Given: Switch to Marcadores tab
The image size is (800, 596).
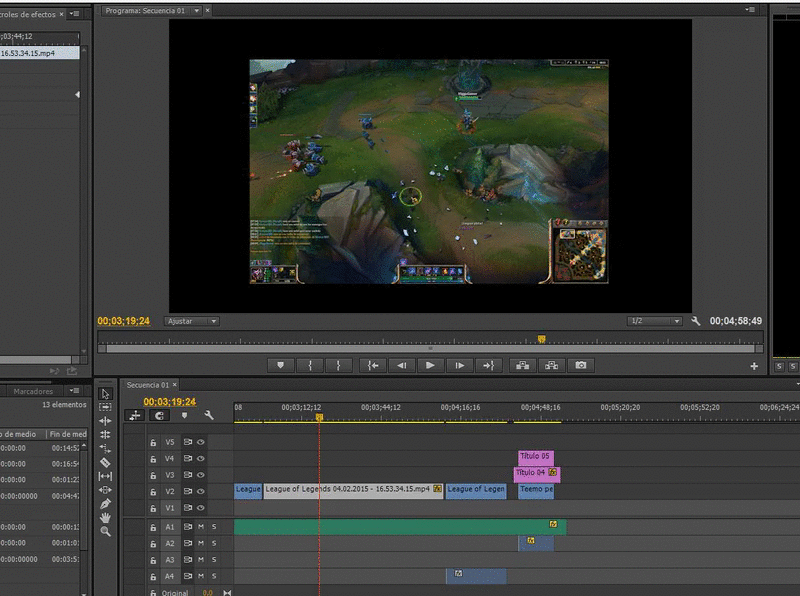Looking at the screenshot, I should coord(33,391).
